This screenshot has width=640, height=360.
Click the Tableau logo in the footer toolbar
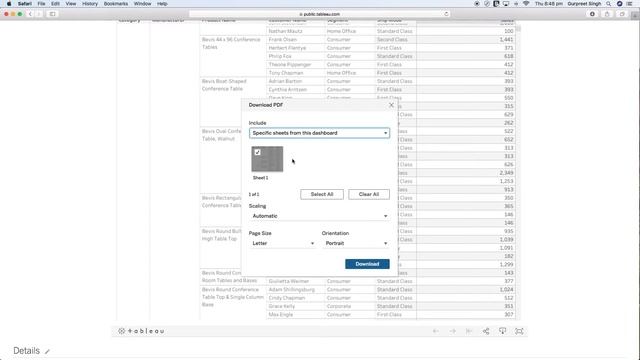click(141, 331)
